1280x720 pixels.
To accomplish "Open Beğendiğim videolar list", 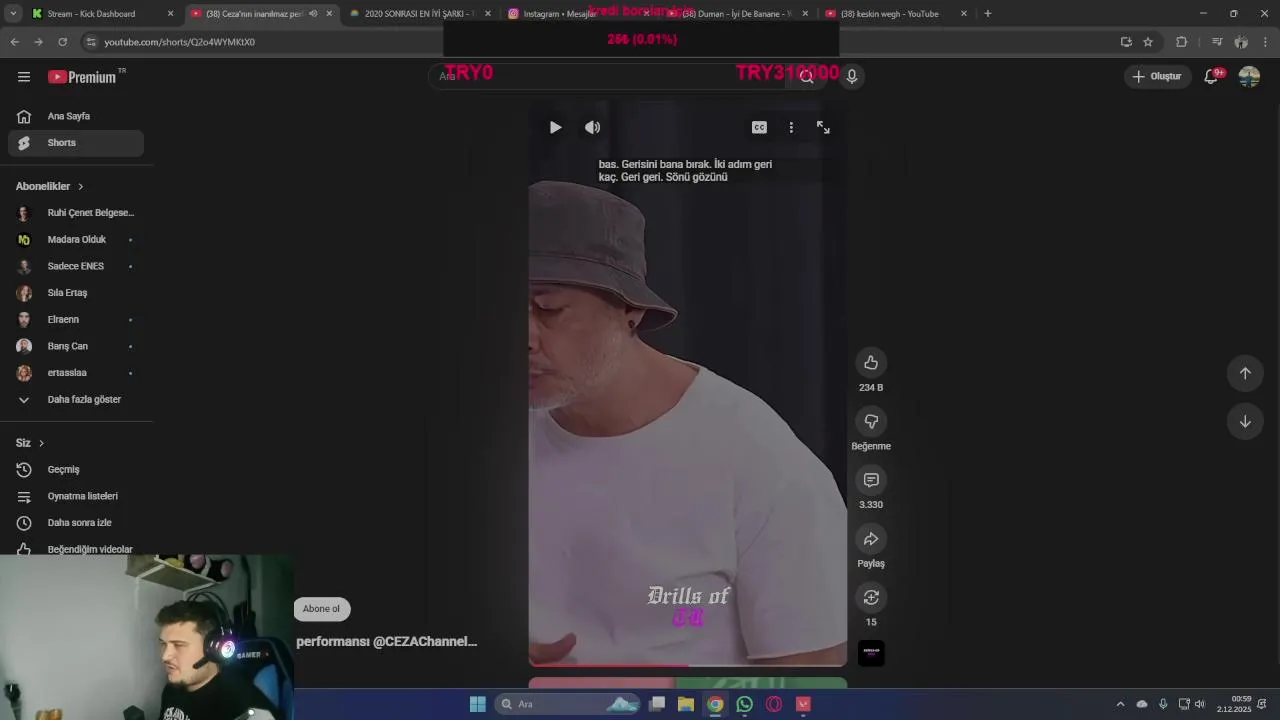I will pyautogui.click(x=76, y=549).
